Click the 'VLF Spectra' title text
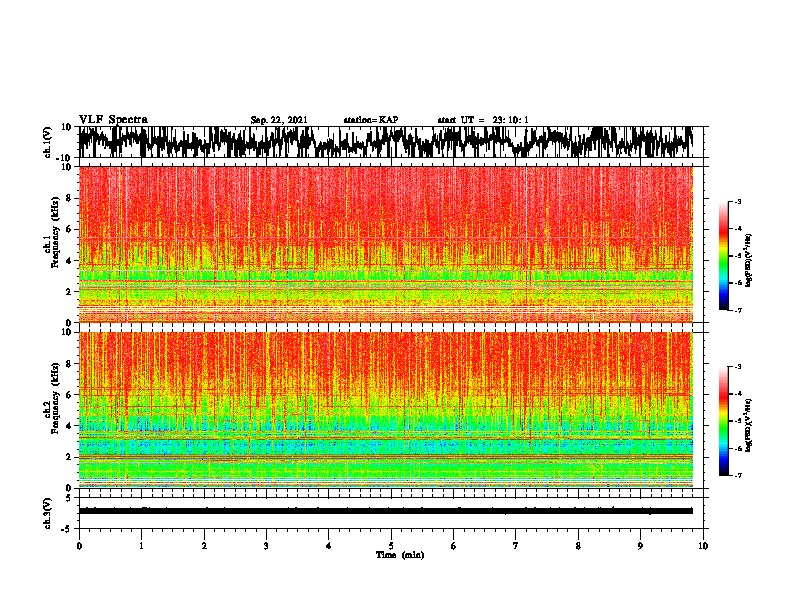Screen dimensions: 792x612 coord(113,120)
